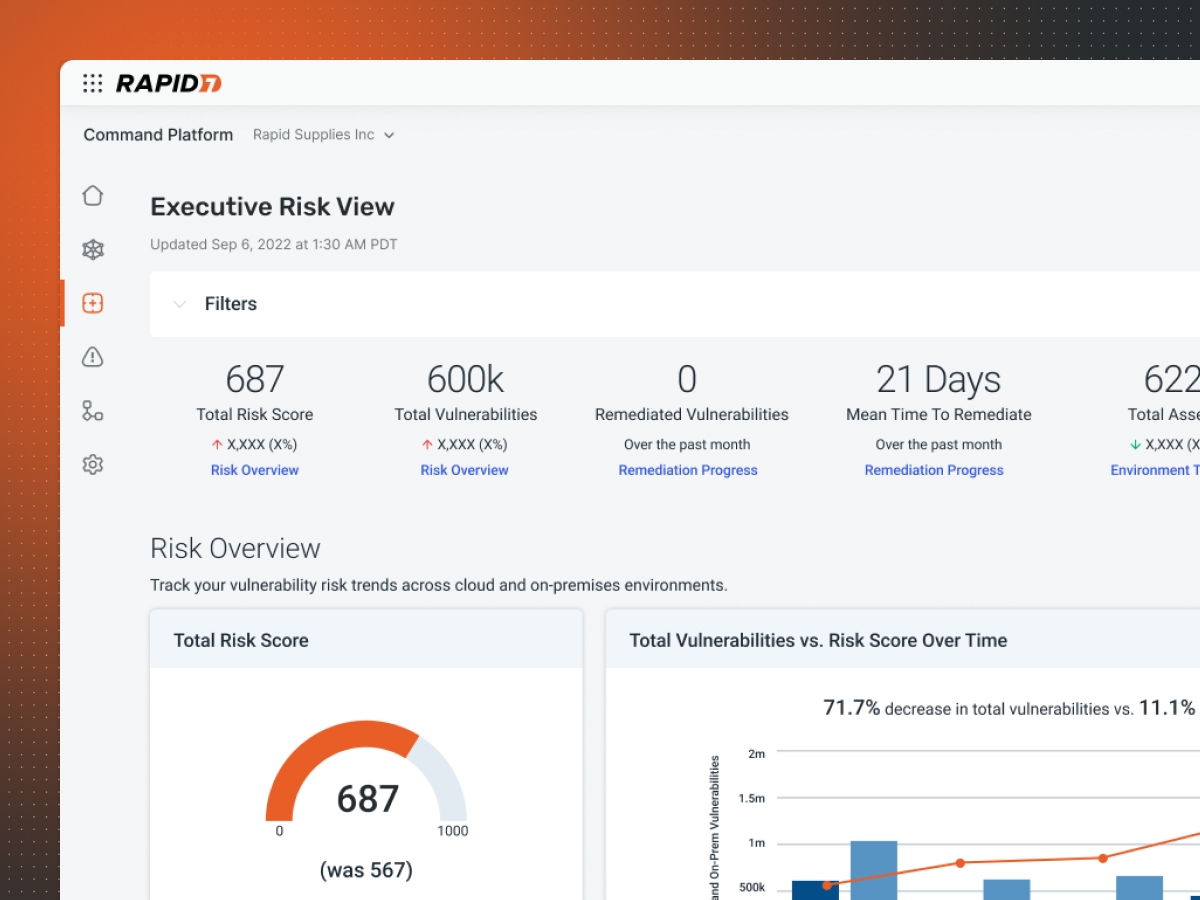Image resolution: width=1200 pixels, height=900 pixels.
Task: Click the active orange dashboard sidebar icon
Action: pos(92,303)
